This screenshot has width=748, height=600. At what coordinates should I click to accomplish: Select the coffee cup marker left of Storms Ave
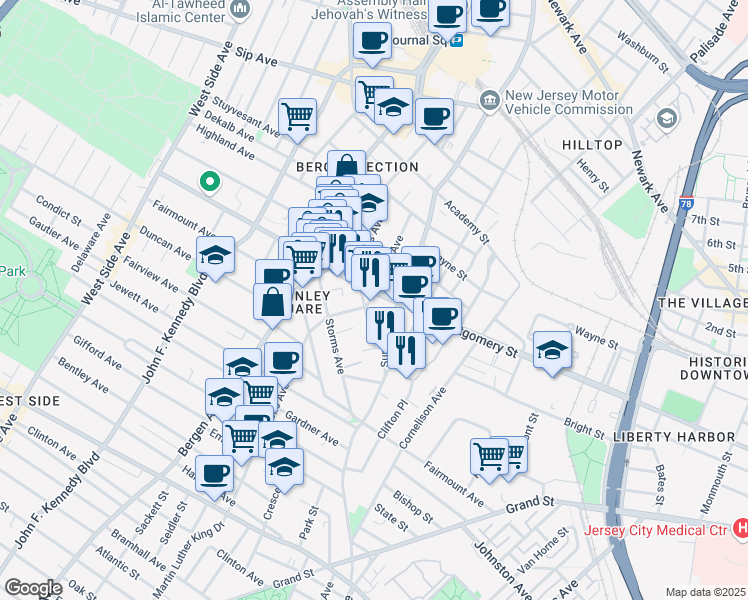point(283,363)
